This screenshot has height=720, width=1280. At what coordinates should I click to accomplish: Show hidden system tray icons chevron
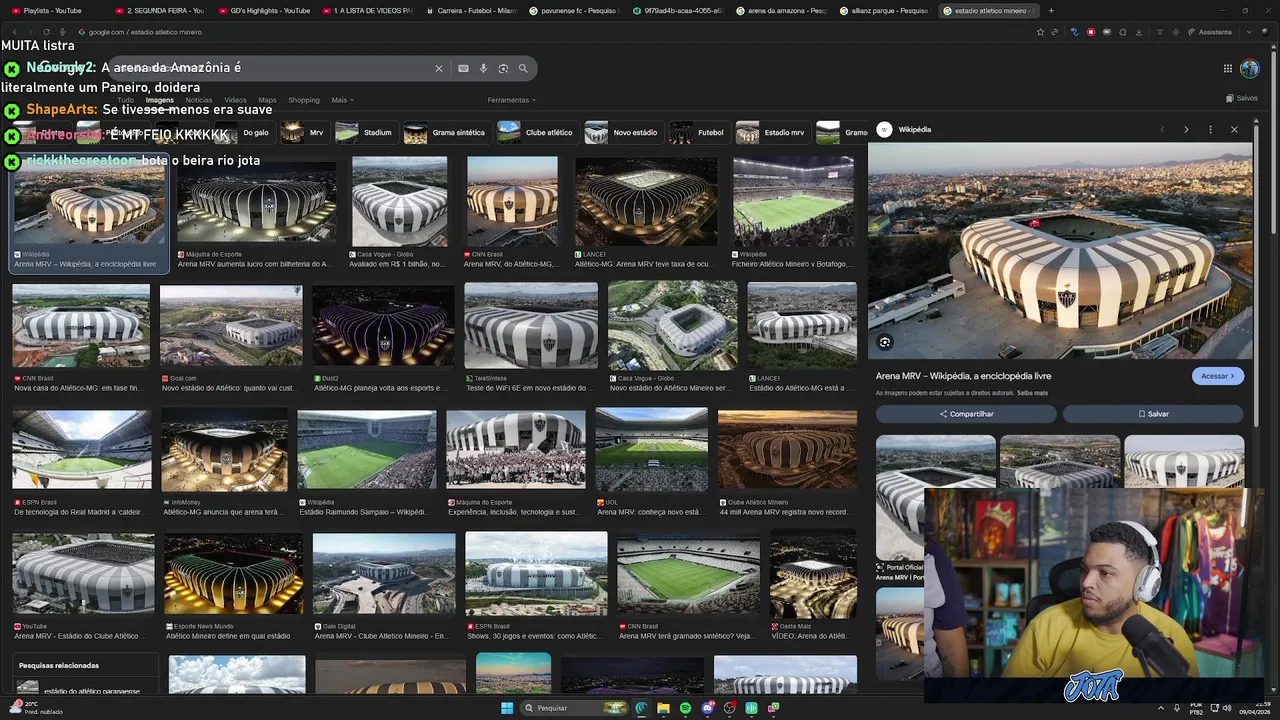(1161, 708)
